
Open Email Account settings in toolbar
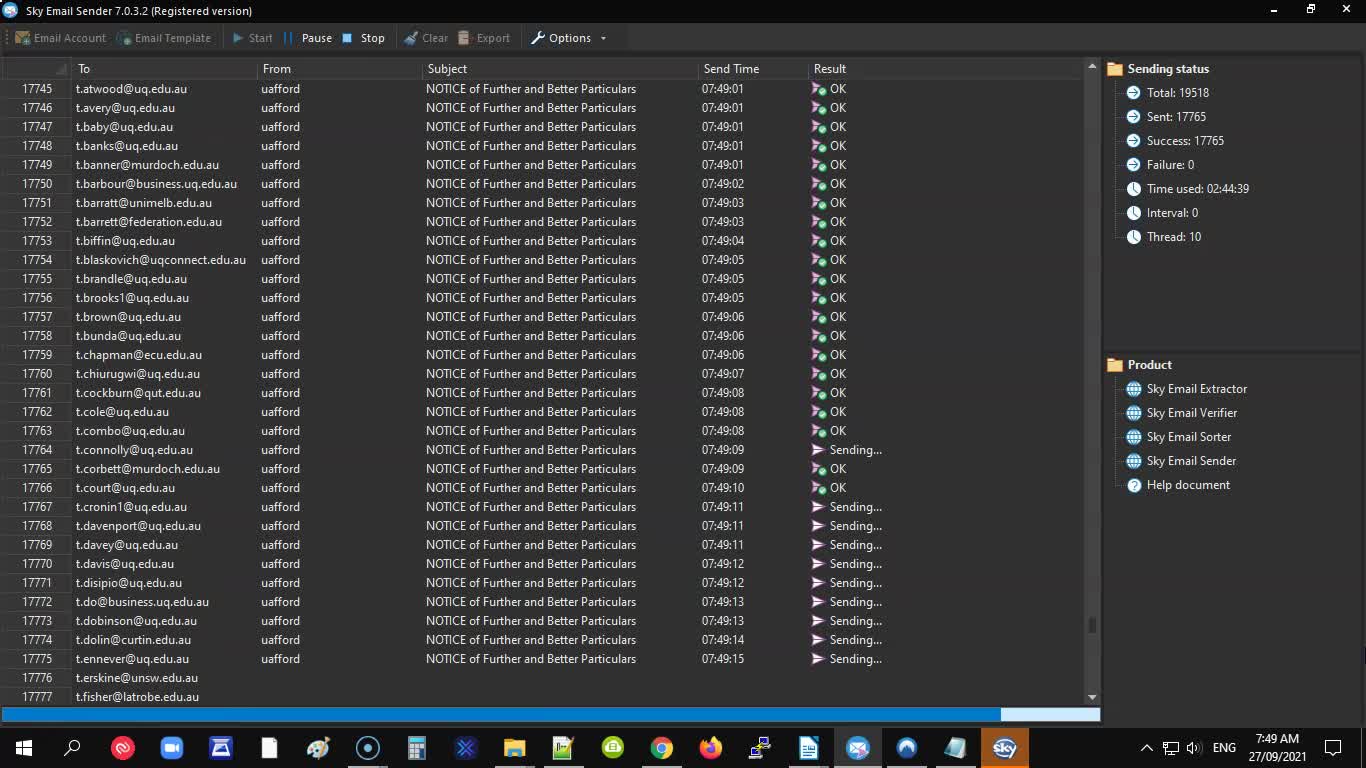61,38
